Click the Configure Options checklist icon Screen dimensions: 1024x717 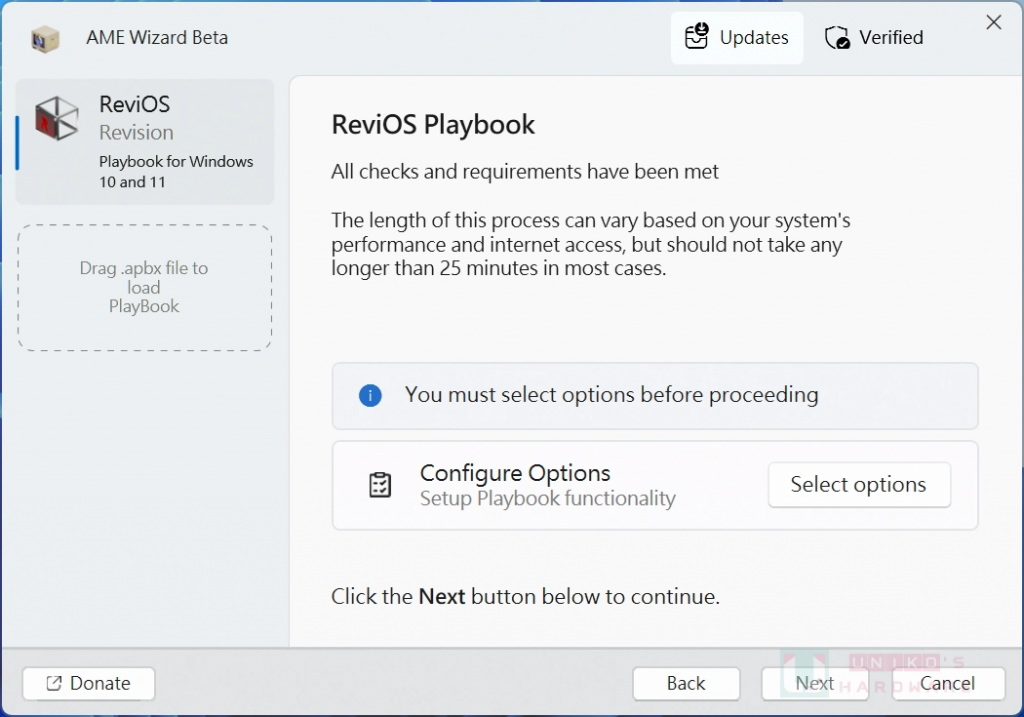380,485
